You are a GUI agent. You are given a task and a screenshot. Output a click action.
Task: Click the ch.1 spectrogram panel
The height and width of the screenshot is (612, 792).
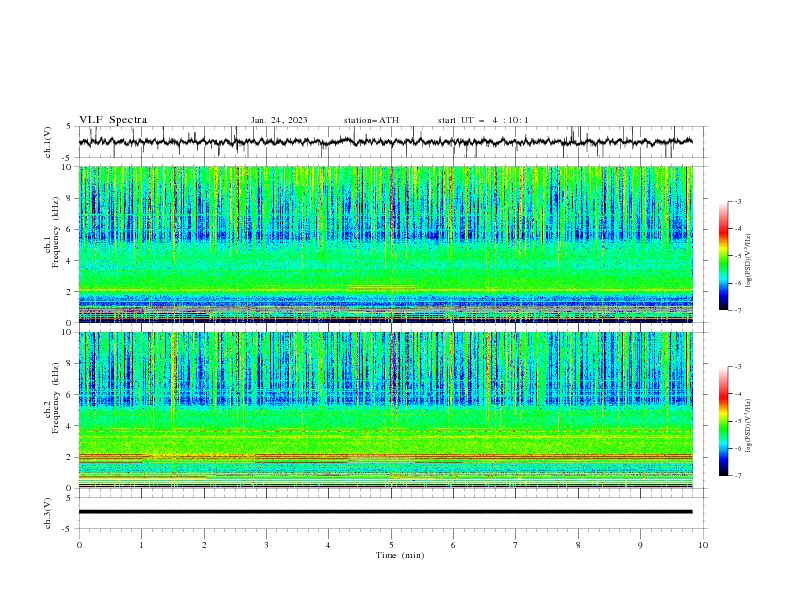click(x=385, y=244)
